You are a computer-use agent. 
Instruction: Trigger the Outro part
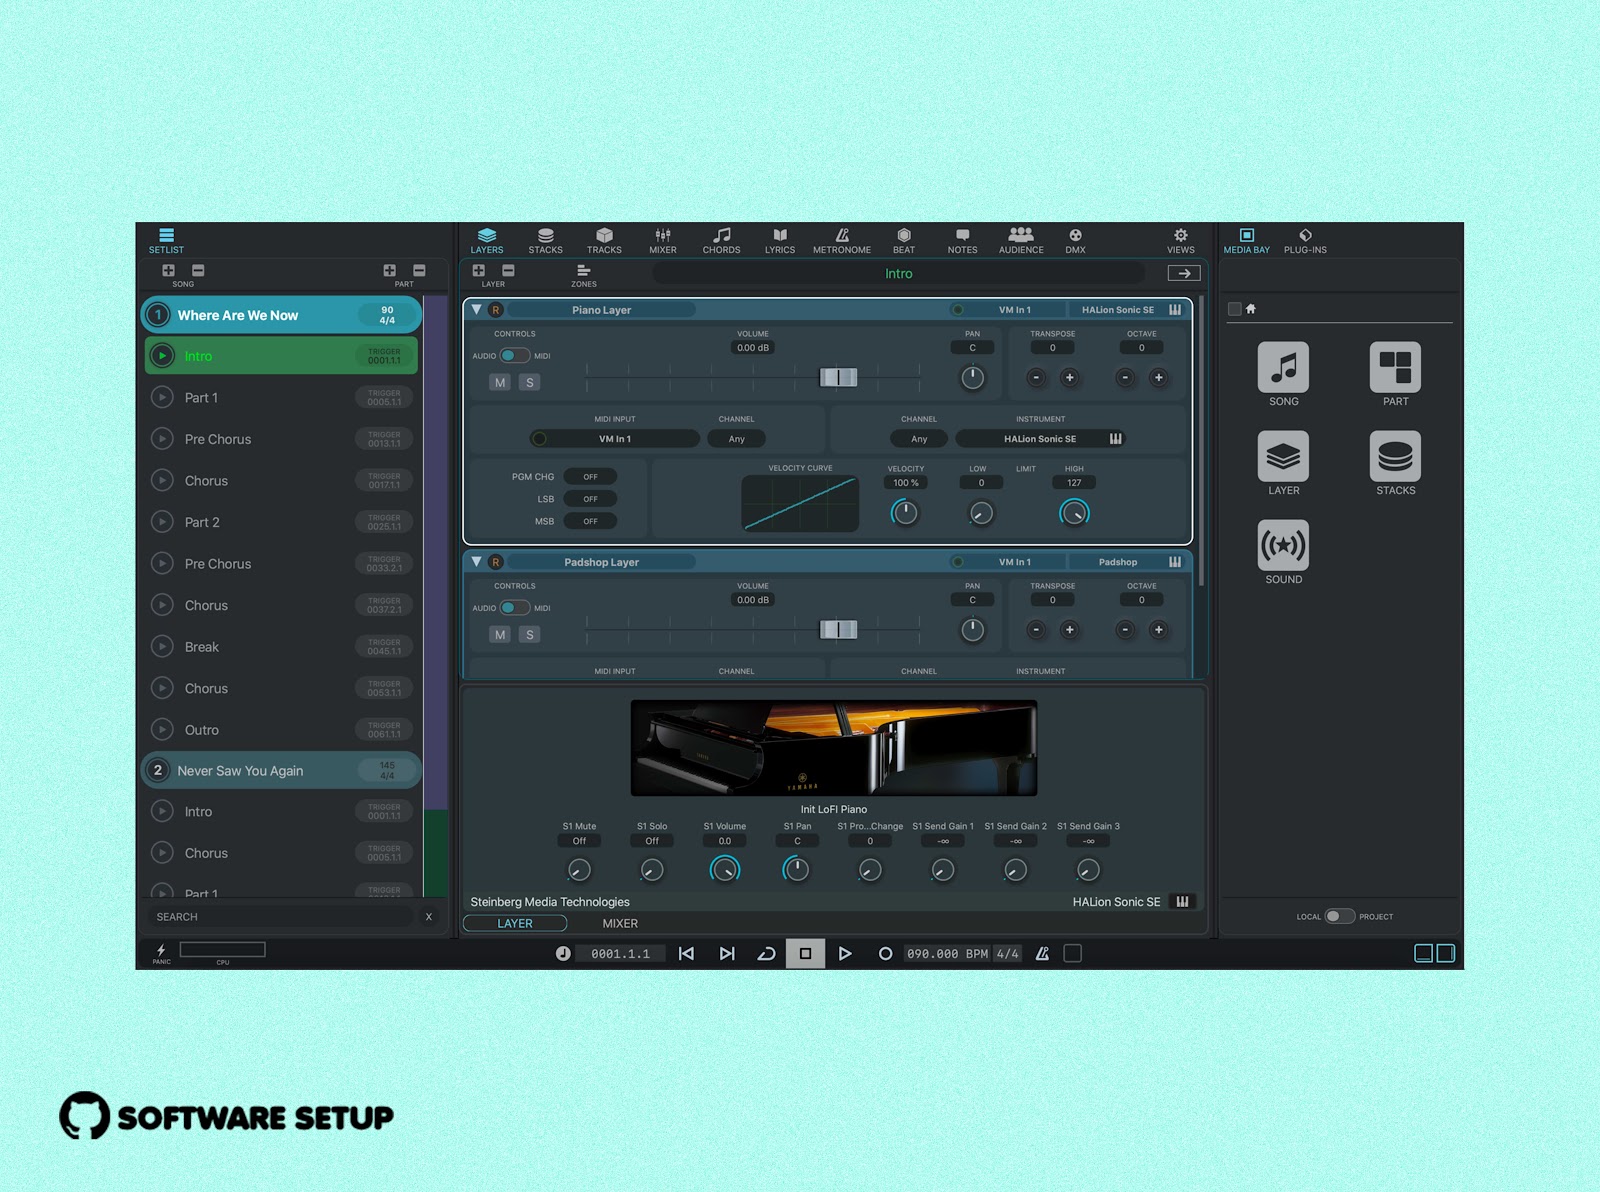[x=162, y=729]
